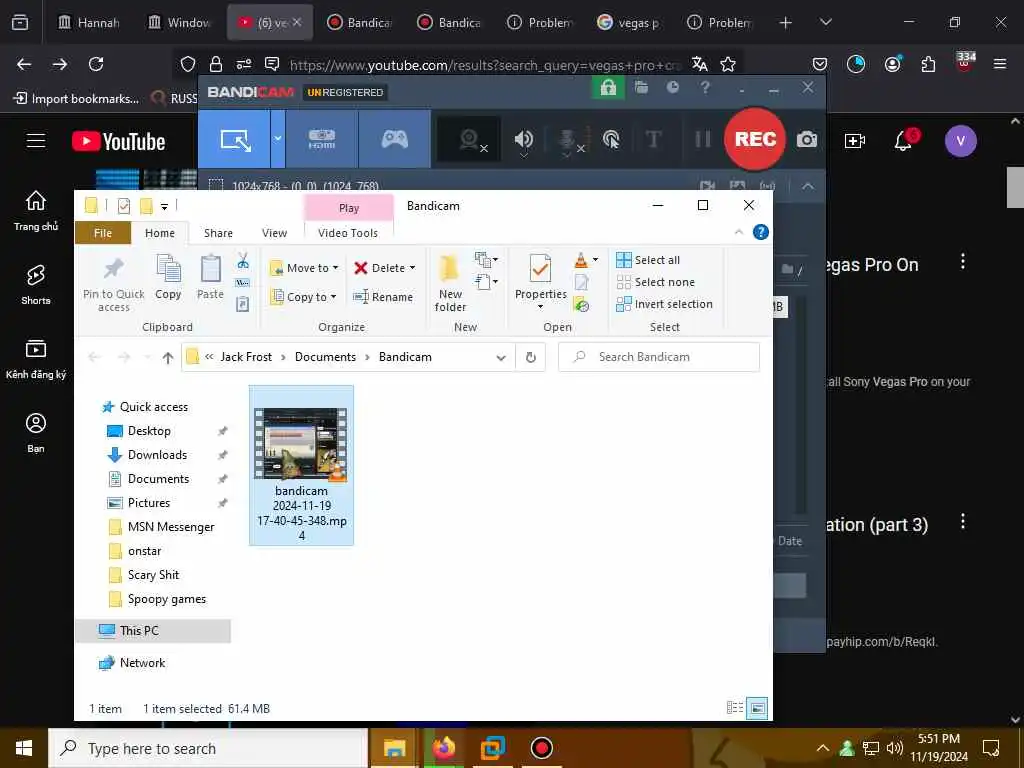Toggle Bandicam webcam overlay icon
The width and height of the screenshot is (1024, 768).
(470, 139)
